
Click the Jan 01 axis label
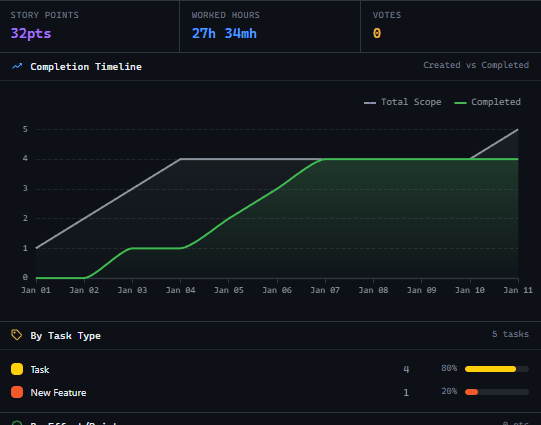pos(36,290)
